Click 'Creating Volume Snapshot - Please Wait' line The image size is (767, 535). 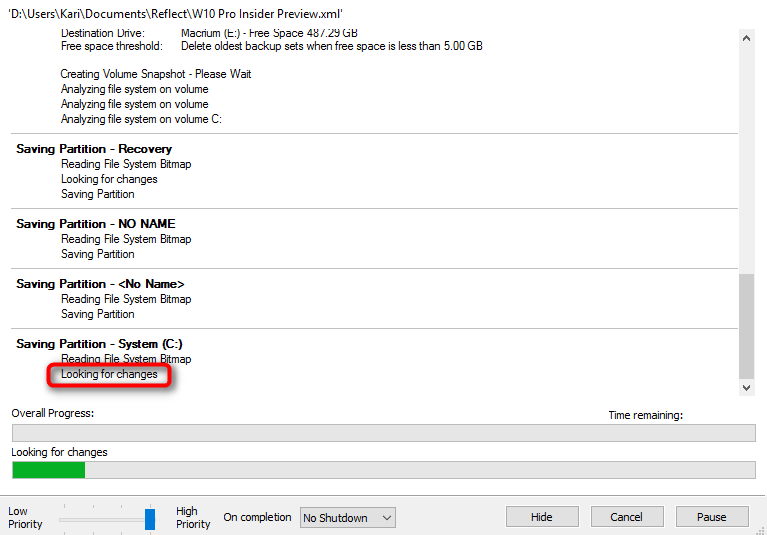click(x=156, y=74)
